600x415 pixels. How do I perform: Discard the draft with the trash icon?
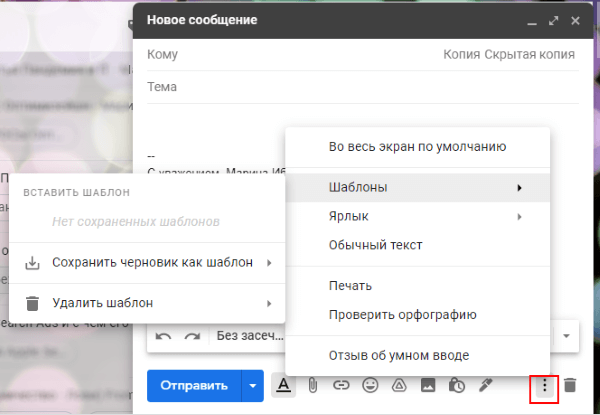[570, 385]
